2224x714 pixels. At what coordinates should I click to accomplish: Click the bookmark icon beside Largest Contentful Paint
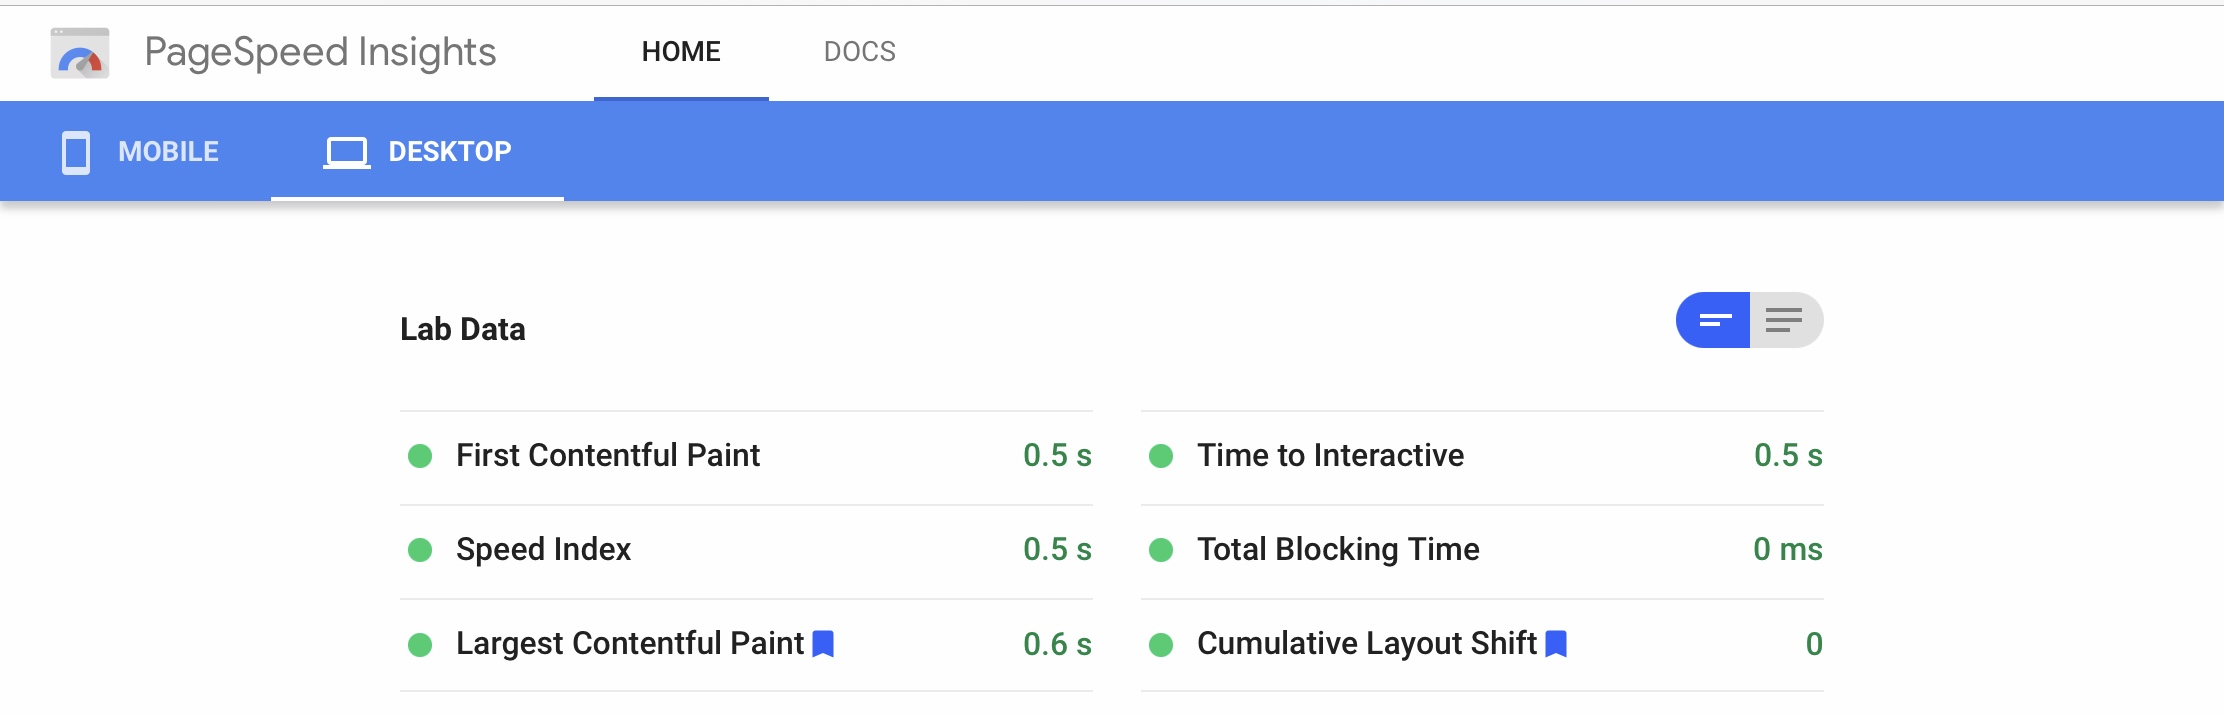click(x=823, y=644)
